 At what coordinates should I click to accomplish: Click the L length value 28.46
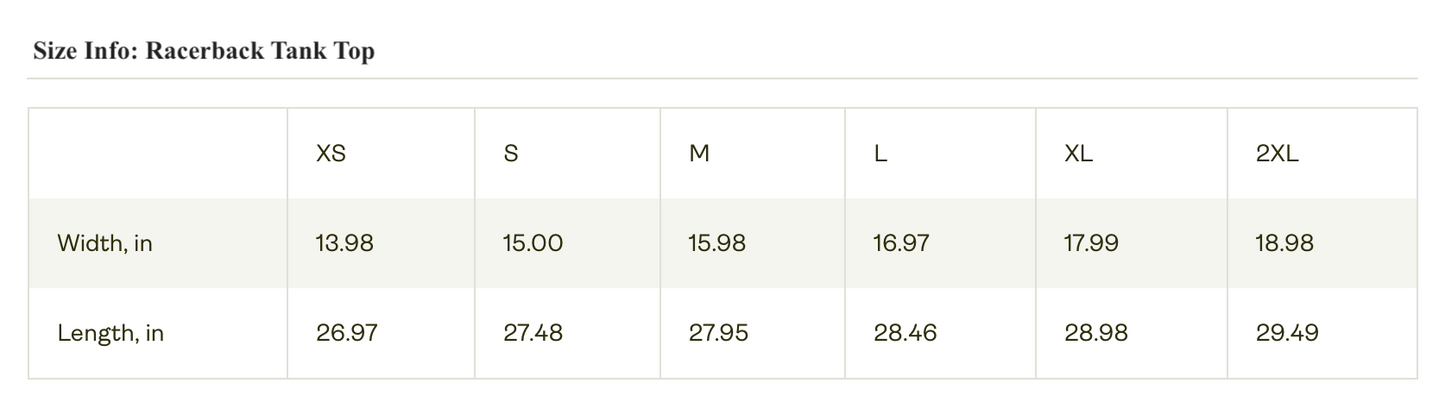(x=905, y=333)
